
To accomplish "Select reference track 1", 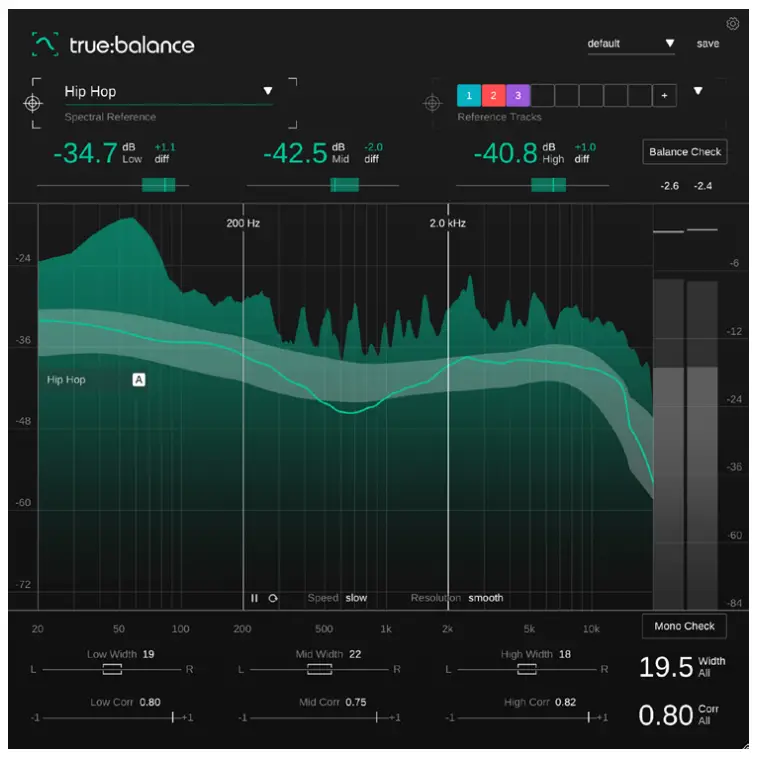I will point(469,95).
